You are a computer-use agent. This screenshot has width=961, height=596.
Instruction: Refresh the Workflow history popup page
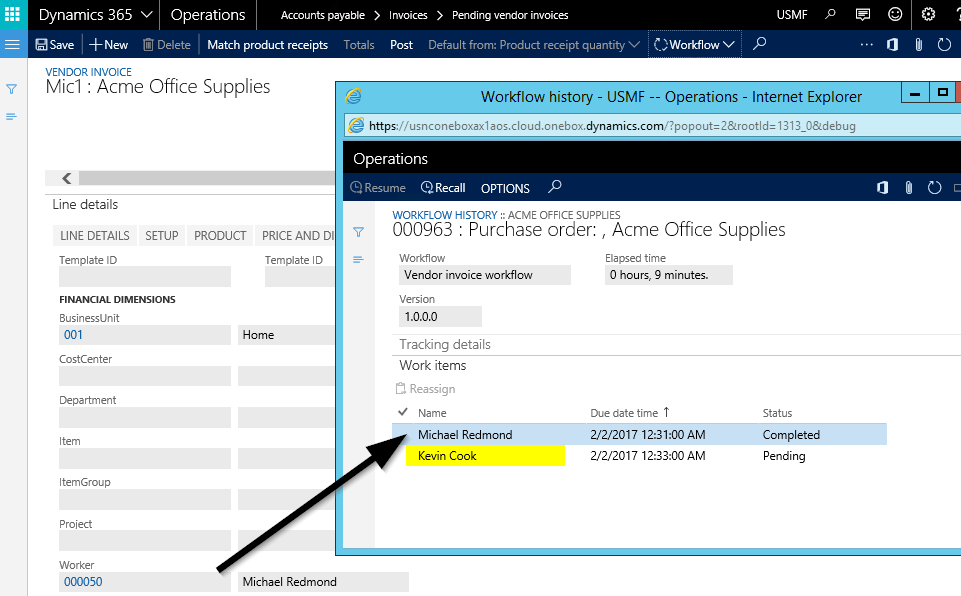point(935,188)
